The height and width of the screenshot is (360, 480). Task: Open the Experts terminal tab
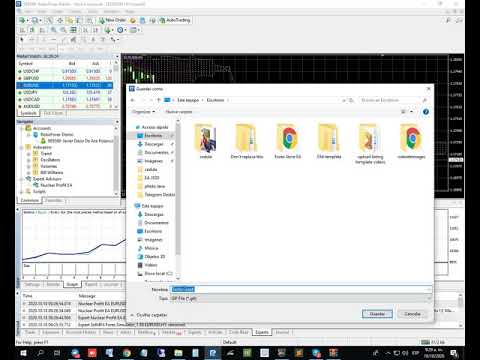[x=262, y=332]
